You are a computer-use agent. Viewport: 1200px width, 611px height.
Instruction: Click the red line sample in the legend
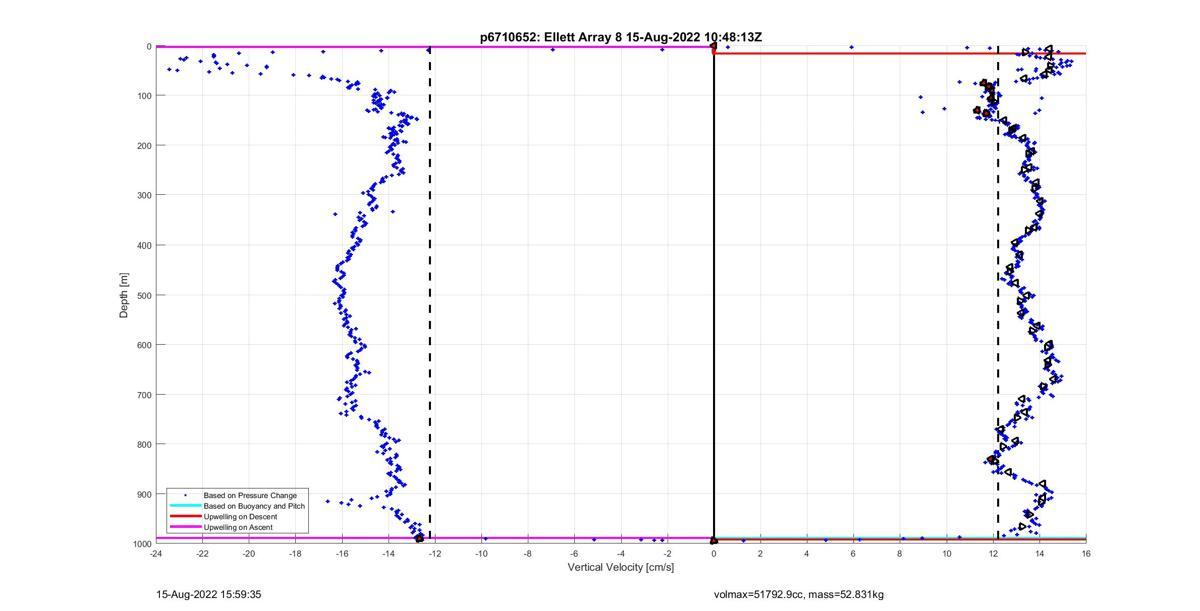pyautogui.click(x=185, y=517)
